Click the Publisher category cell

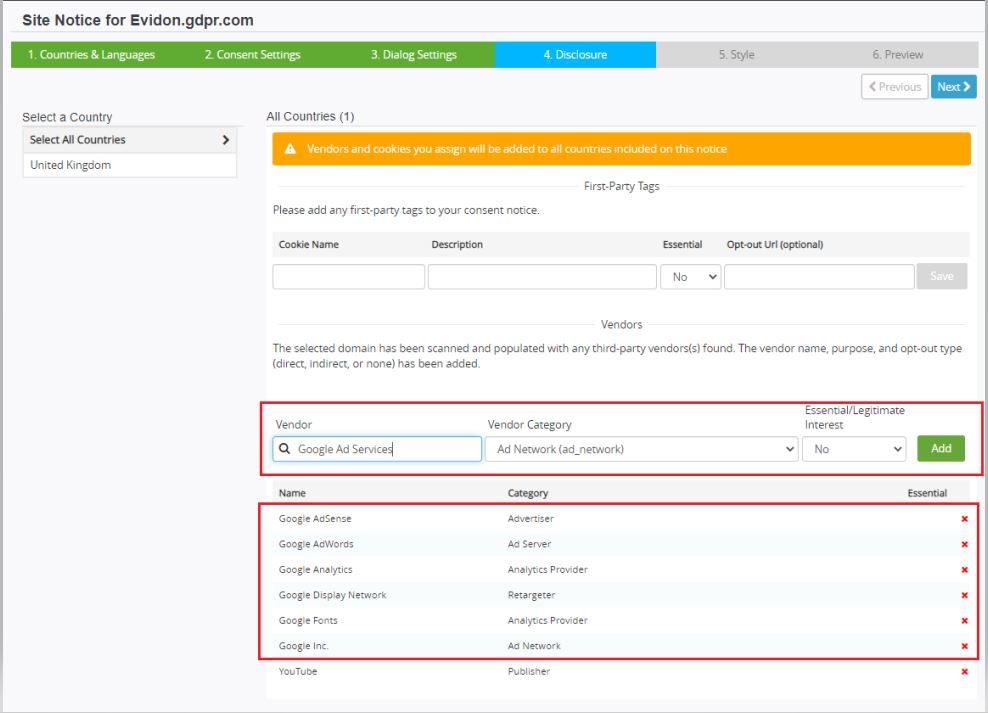click(x=529, y=671)
